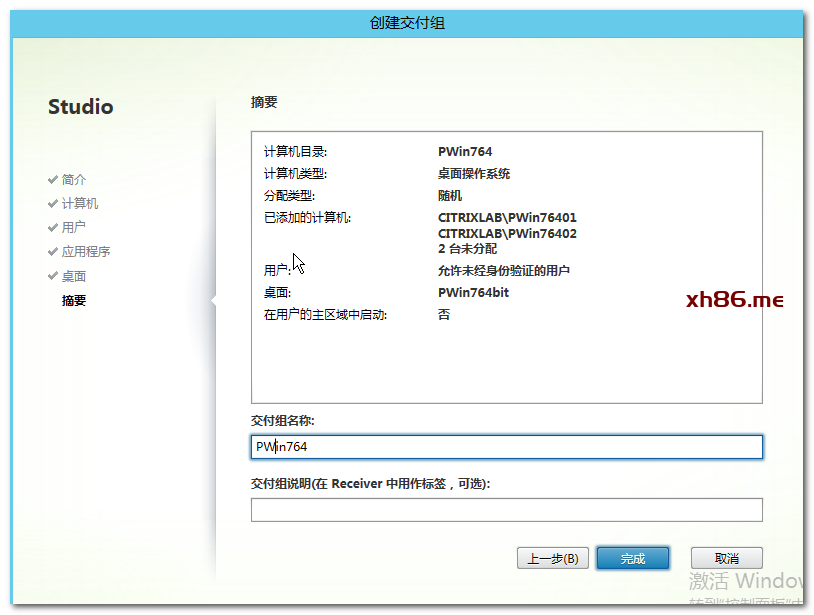
Task: Click the 创建交付组 title bar
Action: tap(407, 22)
